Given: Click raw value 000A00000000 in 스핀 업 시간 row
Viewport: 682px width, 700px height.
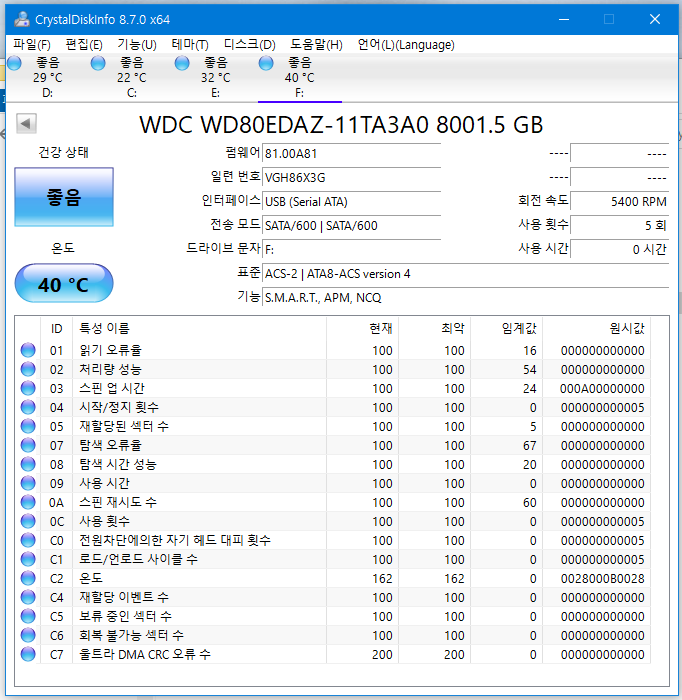Looking at the screenshot, I should 602,388.
